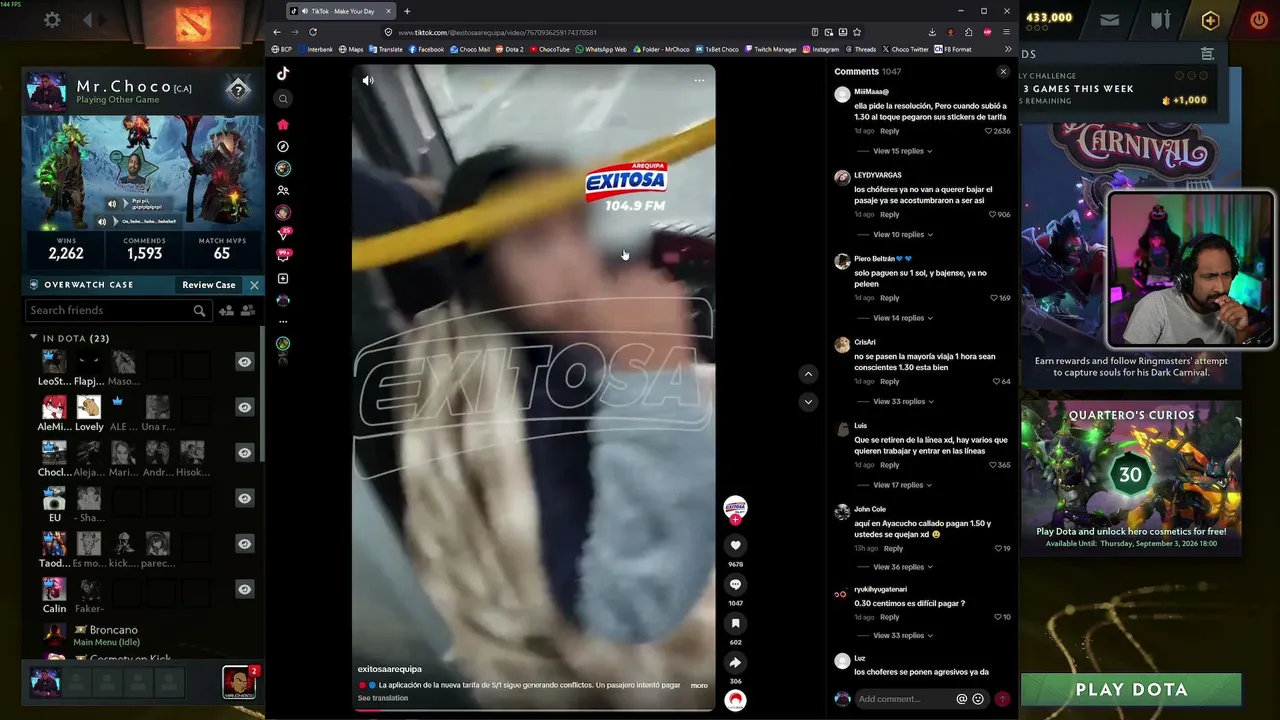Viewport: 1280px width, 720px height.
Task: Expand video description with 'more'
Action: [x=699, y=685]
